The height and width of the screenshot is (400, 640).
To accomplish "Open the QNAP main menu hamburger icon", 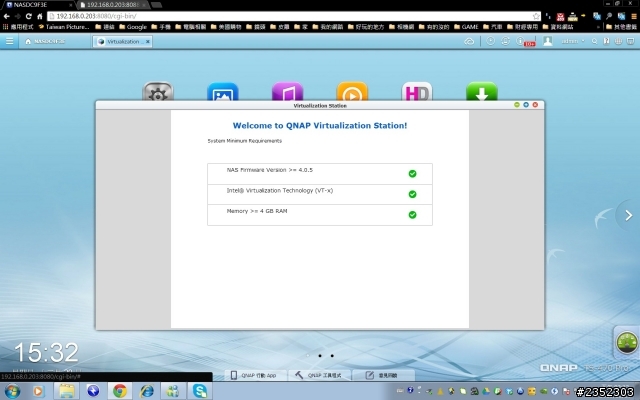I will pyautogui.click(x=9, y=41).
